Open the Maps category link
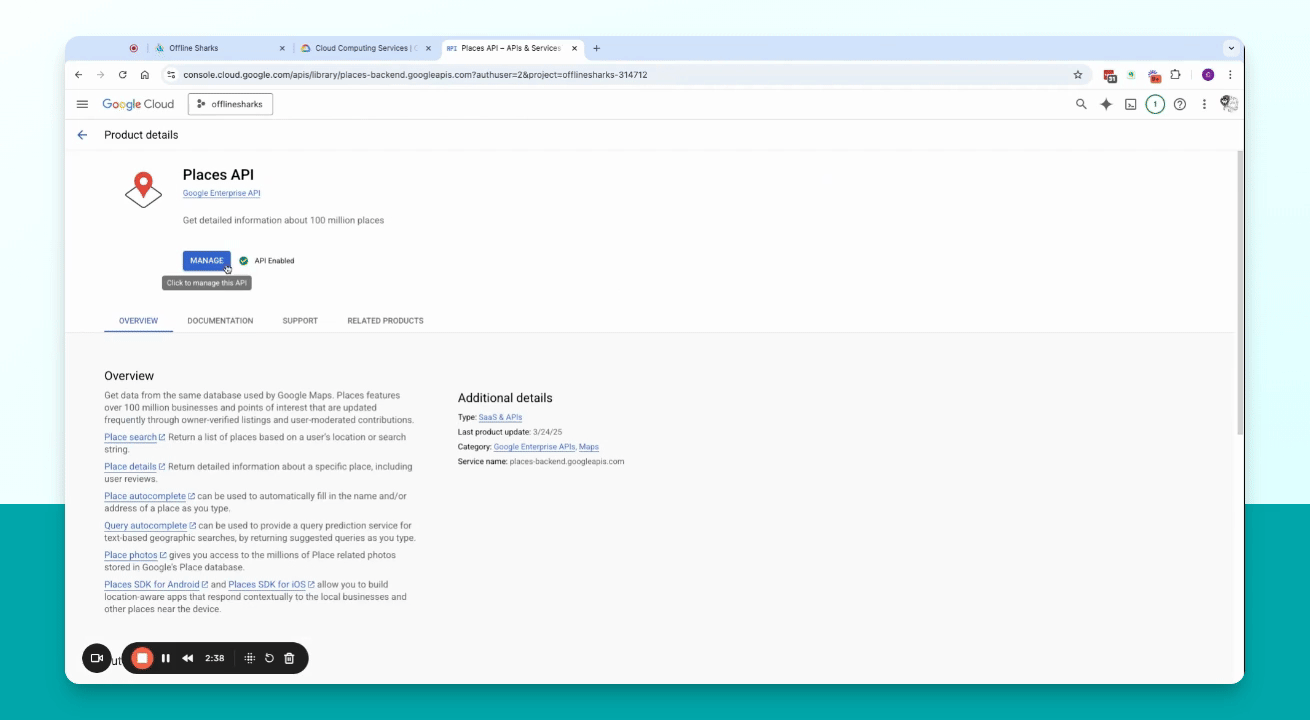Image resolution: width=1310 pixels, height=720 pixels. click(x=589, y=447)
